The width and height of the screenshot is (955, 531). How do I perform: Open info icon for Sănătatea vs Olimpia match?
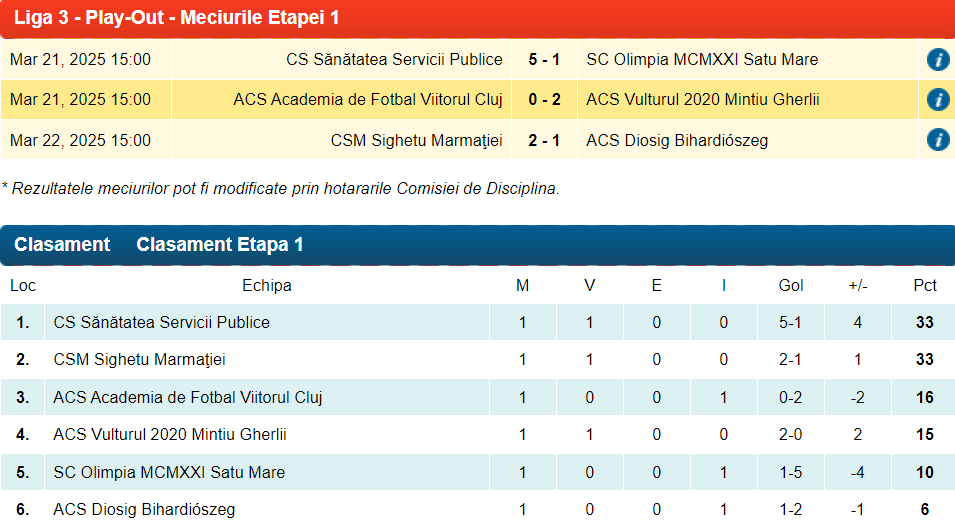[937, 60]
